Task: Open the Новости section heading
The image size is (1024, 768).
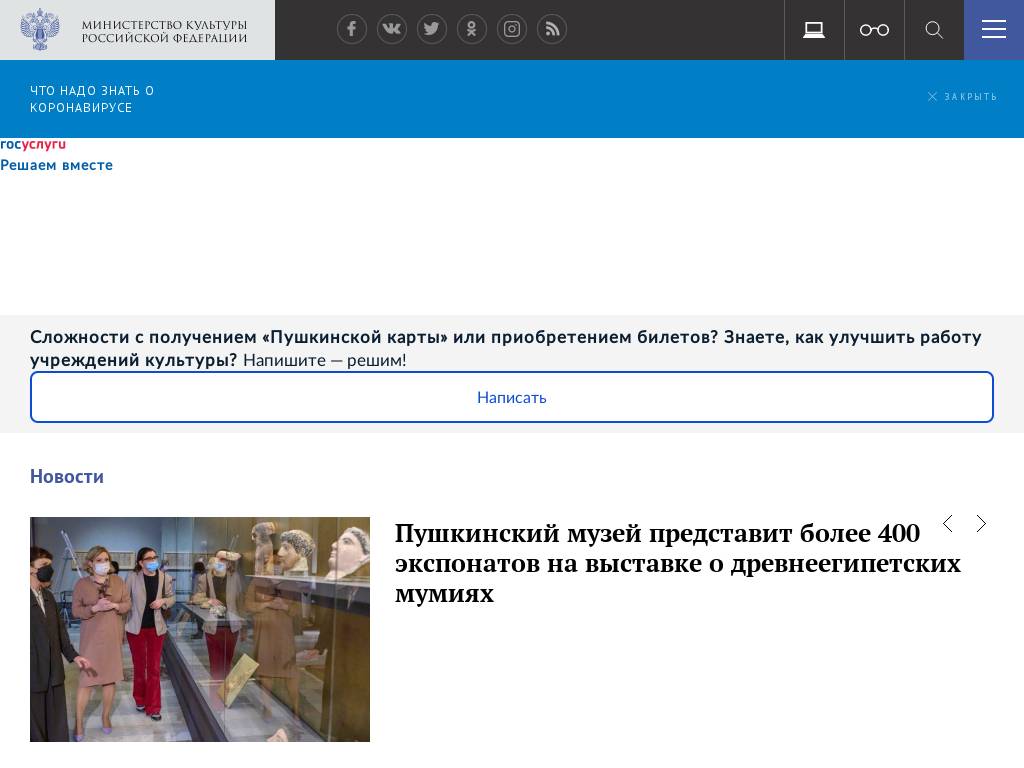Action: pos(67,476)
